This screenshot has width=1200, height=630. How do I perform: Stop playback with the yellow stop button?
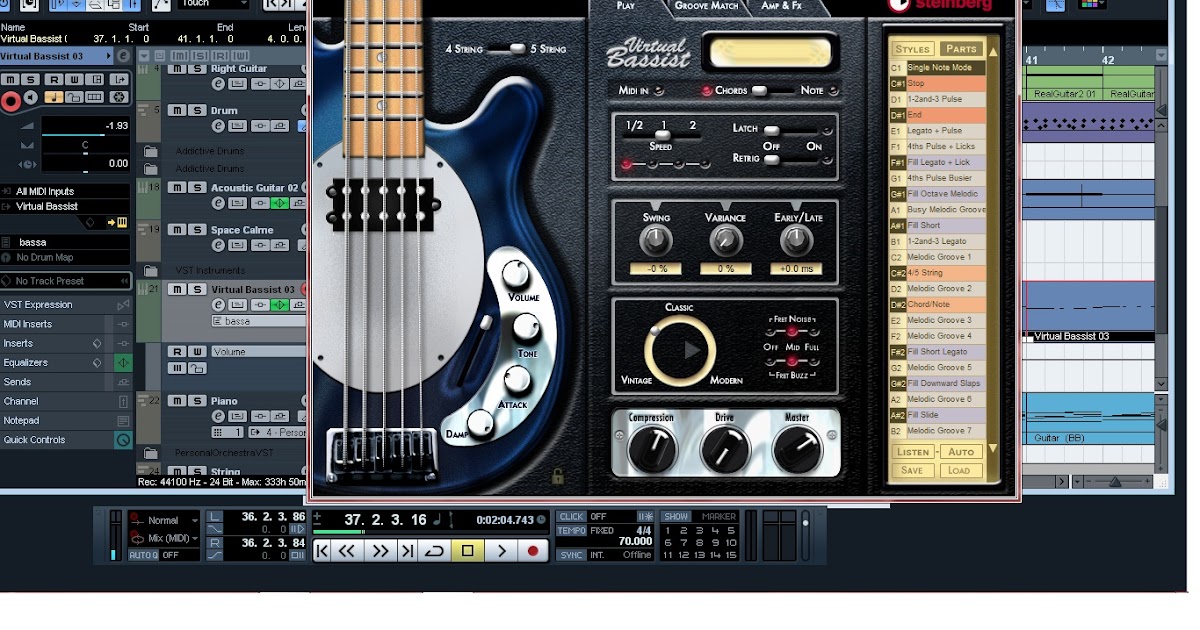[x=467, y=550]
